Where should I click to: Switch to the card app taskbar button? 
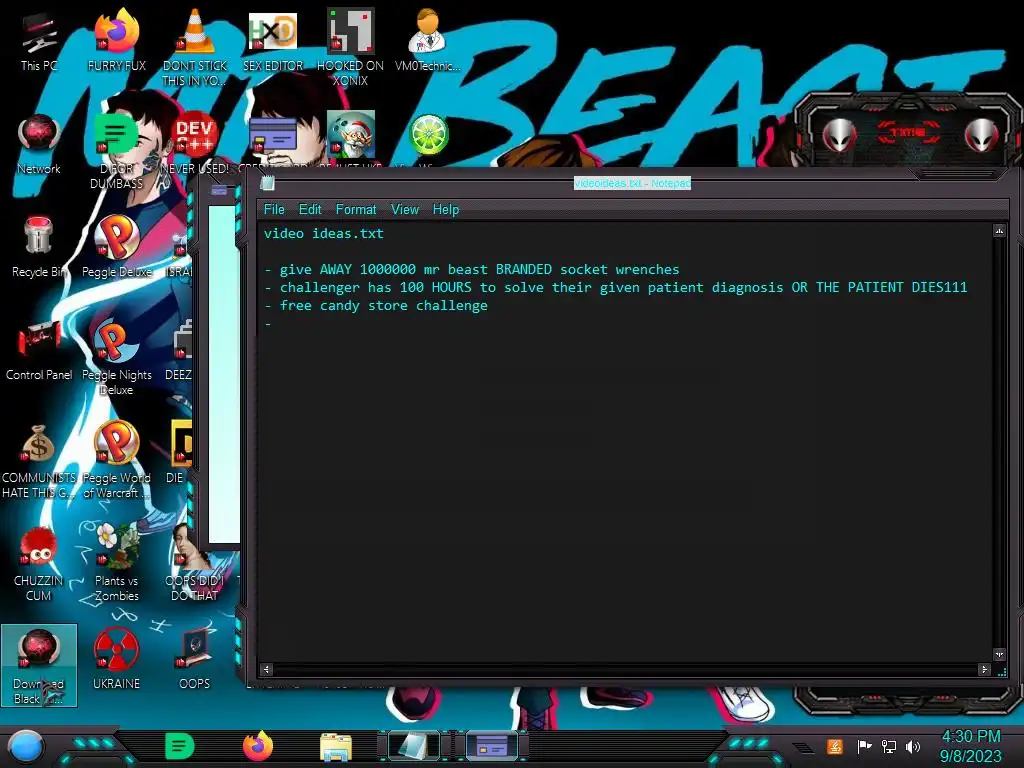(492, 746)
